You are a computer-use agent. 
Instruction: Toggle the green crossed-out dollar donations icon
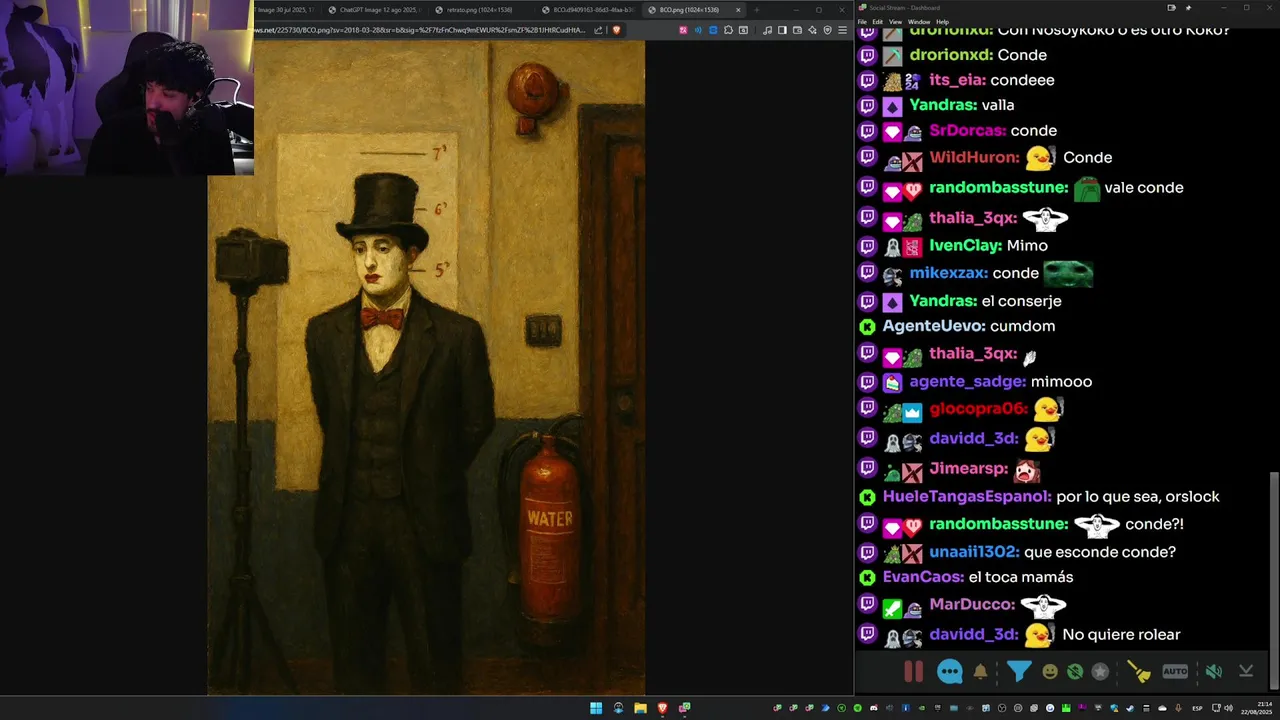coord(1075,672)
